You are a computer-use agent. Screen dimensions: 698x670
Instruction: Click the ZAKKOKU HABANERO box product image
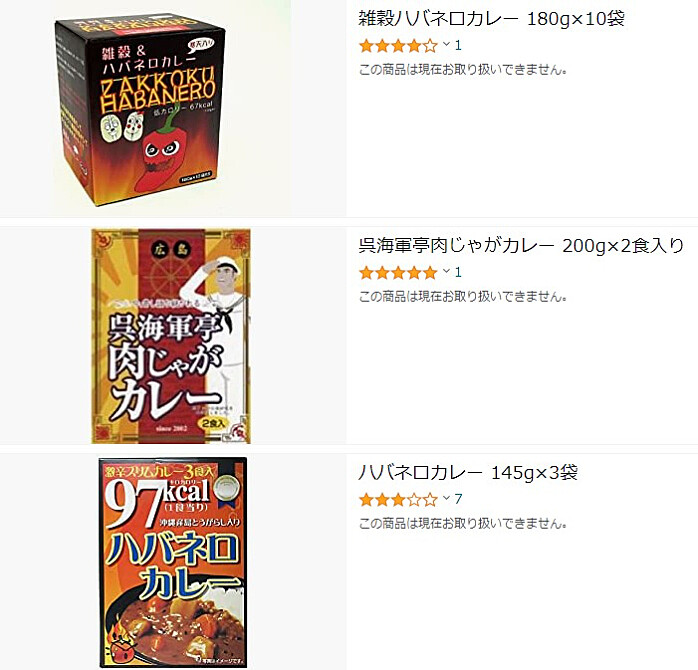pyautogui.click(x=142, y=109)
